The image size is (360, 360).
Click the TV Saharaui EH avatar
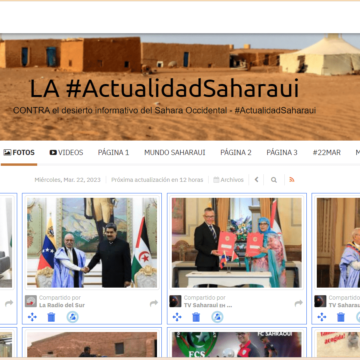[x=175, y=301]
